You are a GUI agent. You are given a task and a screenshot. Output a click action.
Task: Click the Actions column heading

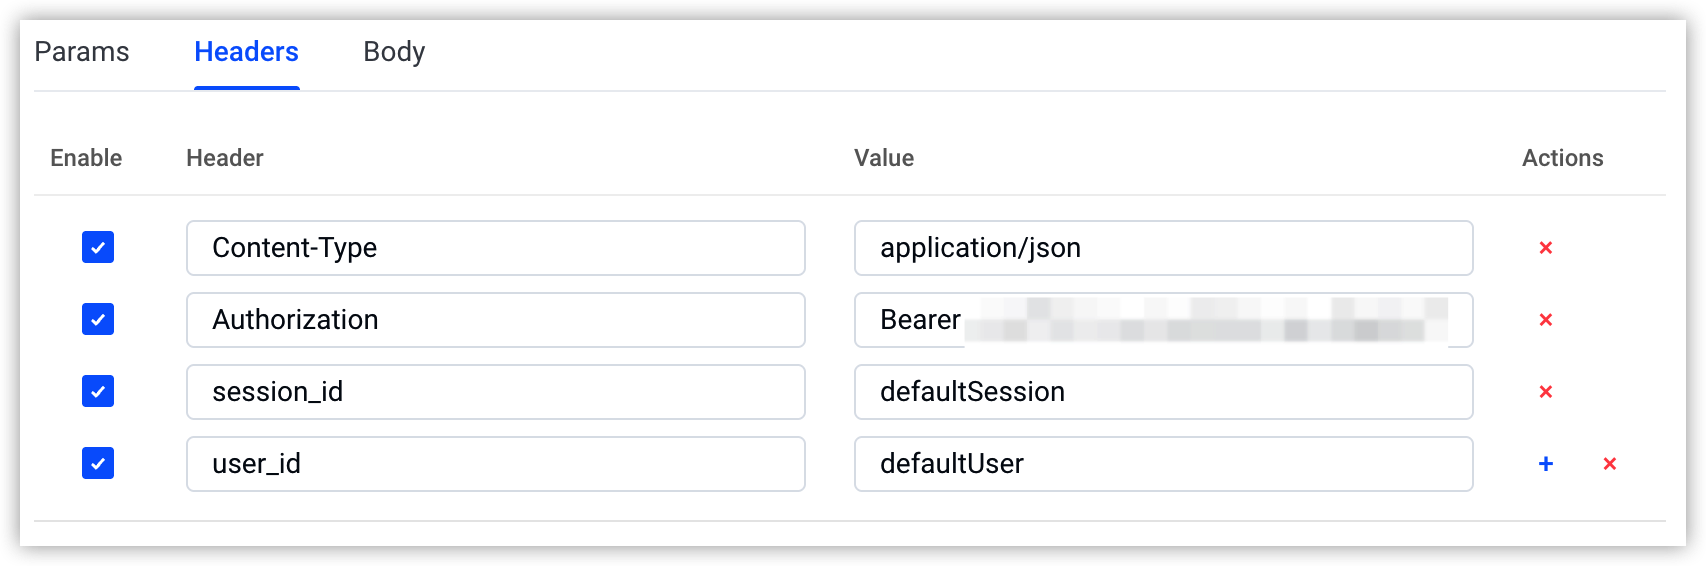(x=1563, y=158)
